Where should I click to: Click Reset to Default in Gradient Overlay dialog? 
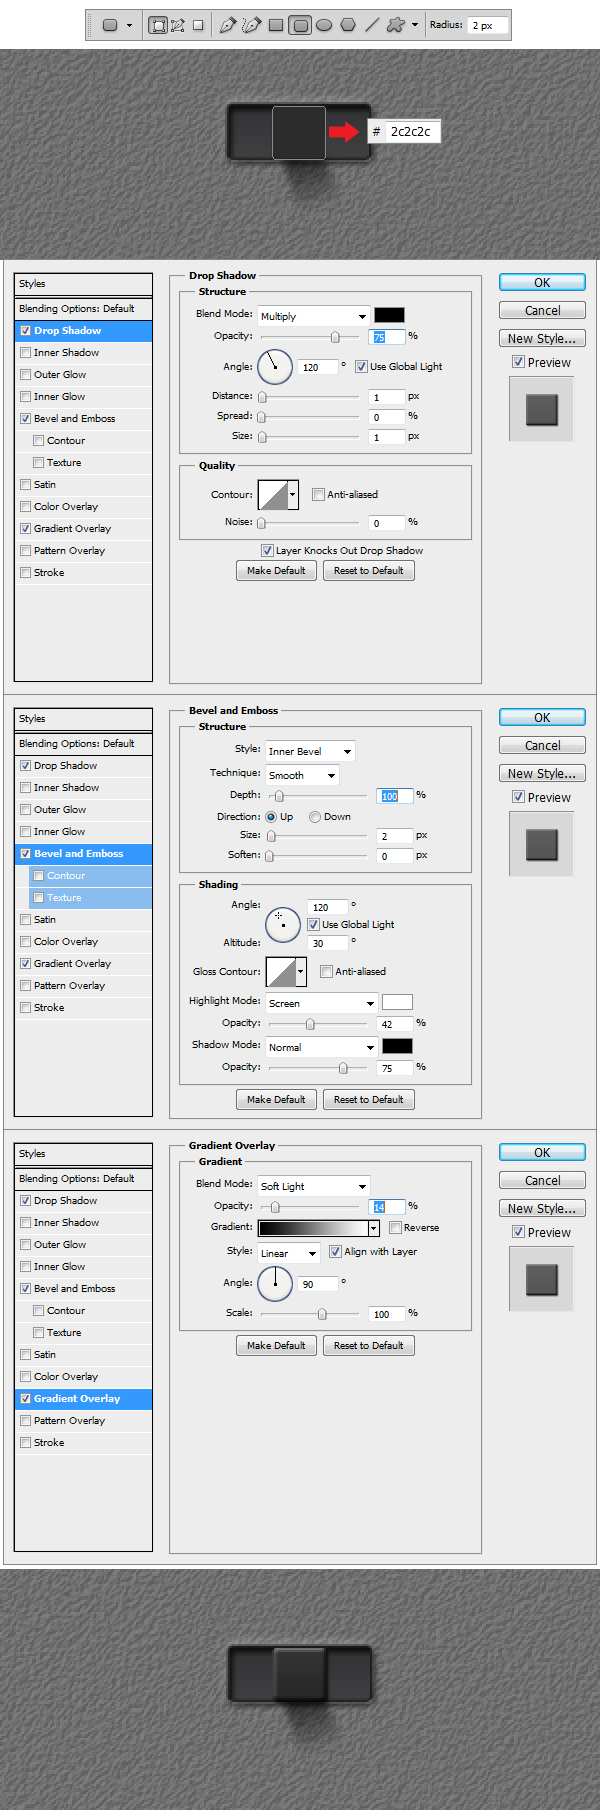[368, 1346]
